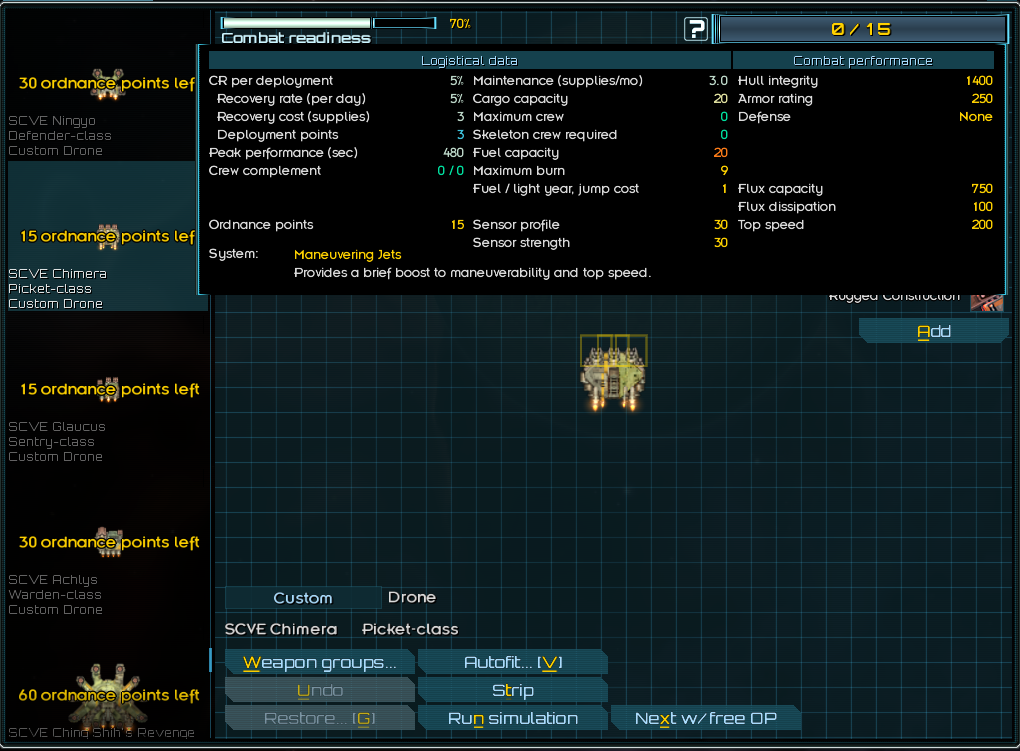Image resolution: width=1020 pixels, height=751 pixels.
Task: Select the Ching Shih's Revenge ship sprite
Action: [x=107, y=692]
